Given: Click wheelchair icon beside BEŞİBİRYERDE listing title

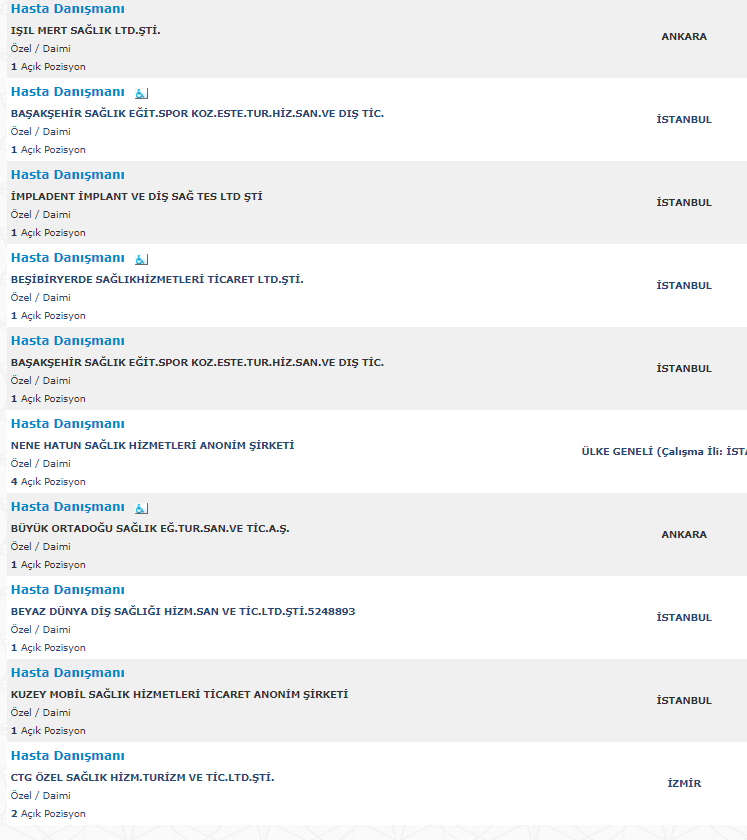Looking at the screenshot, I should (141, 259).
